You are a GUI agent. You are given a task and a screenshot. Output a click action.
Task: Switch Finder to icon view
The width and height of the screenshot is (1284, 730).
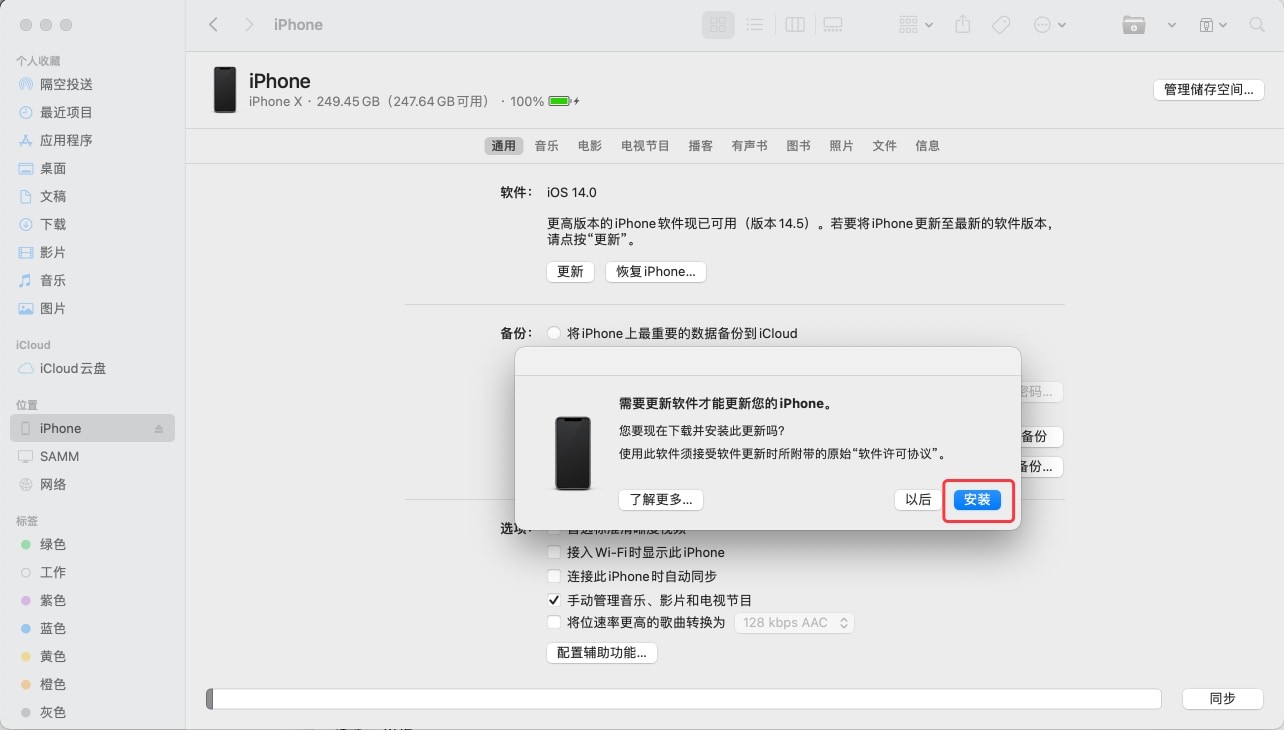pyautogui.click(x=718, y=25)
